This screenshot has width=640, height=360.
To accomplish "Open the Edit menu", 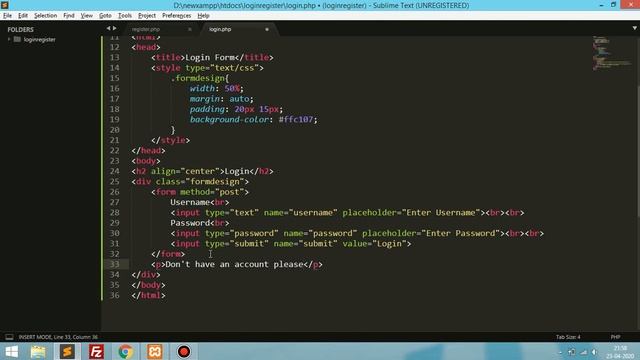I will pyautogui.click(x=23, y=16).
